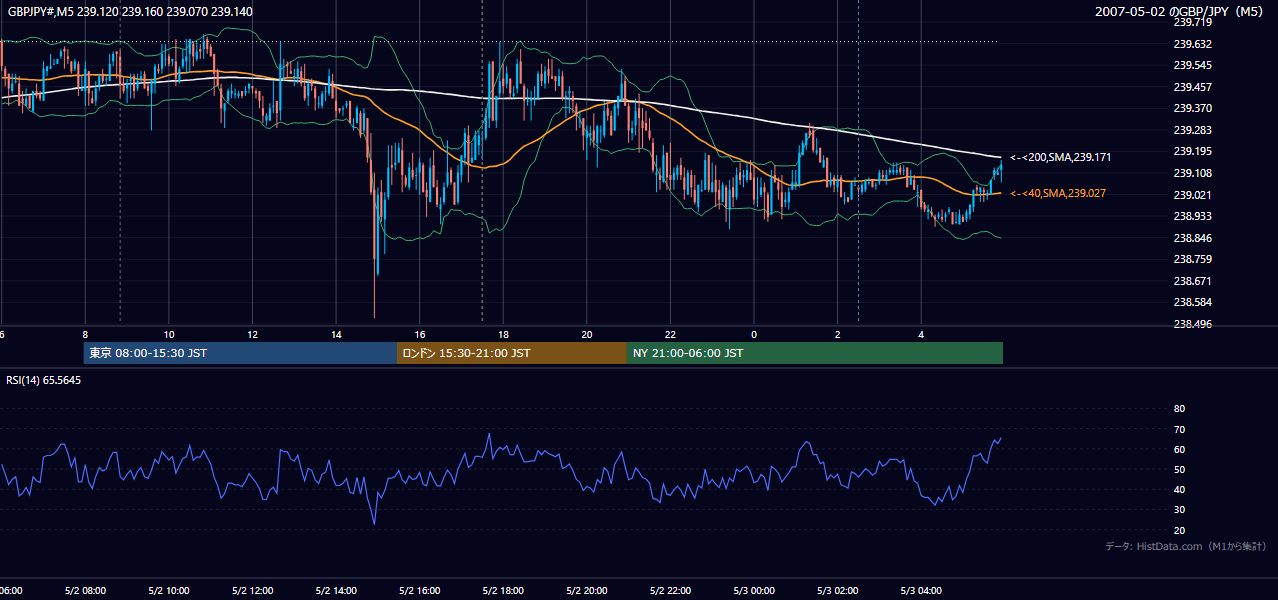Click hour 12 on the price chart axis
This screenshot has height=600, width=1278.
coord(253,335)
